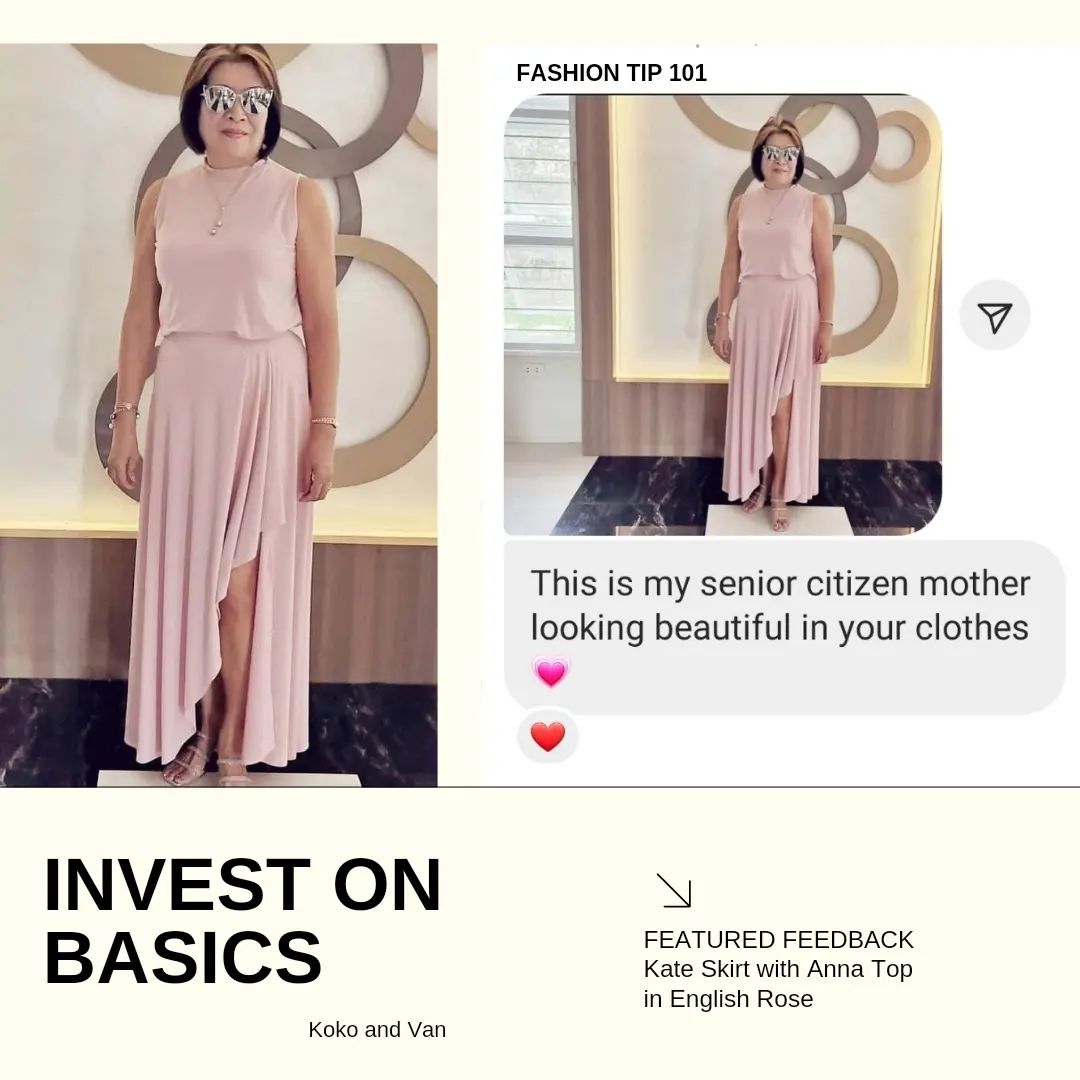
Task: Click the sleeveless pink top in the left photo
Action: click(x=228, y=260)
